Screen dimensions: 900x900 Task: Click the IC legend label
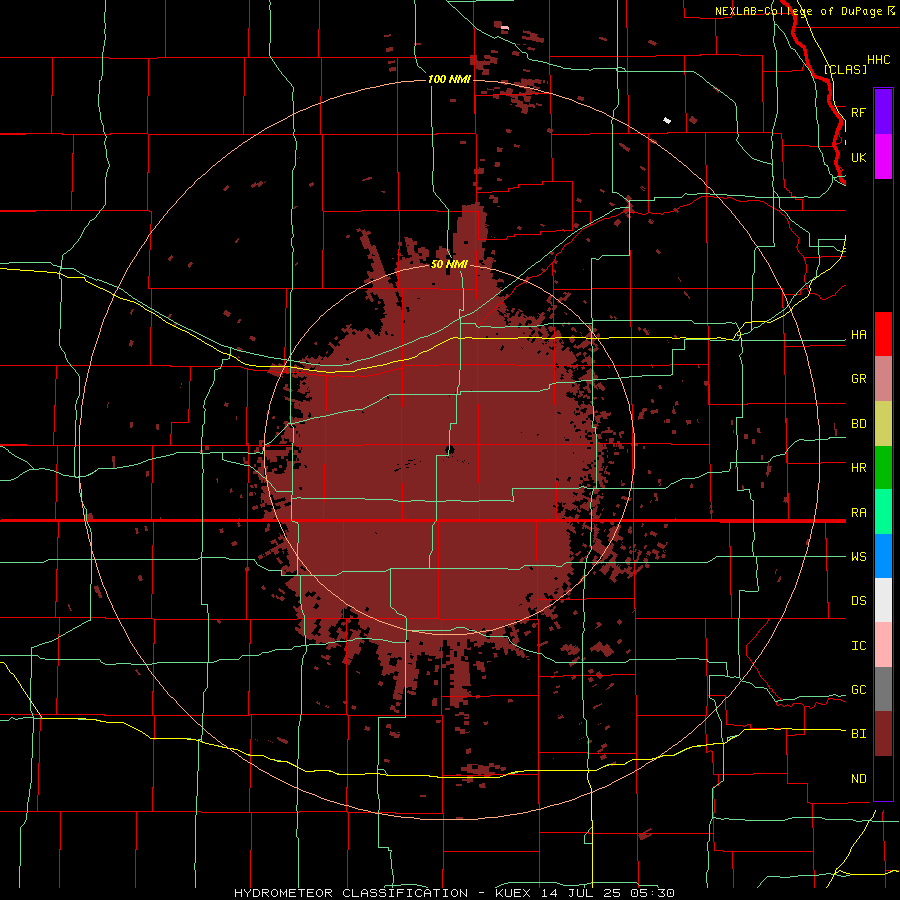click(x=859, y=646)
